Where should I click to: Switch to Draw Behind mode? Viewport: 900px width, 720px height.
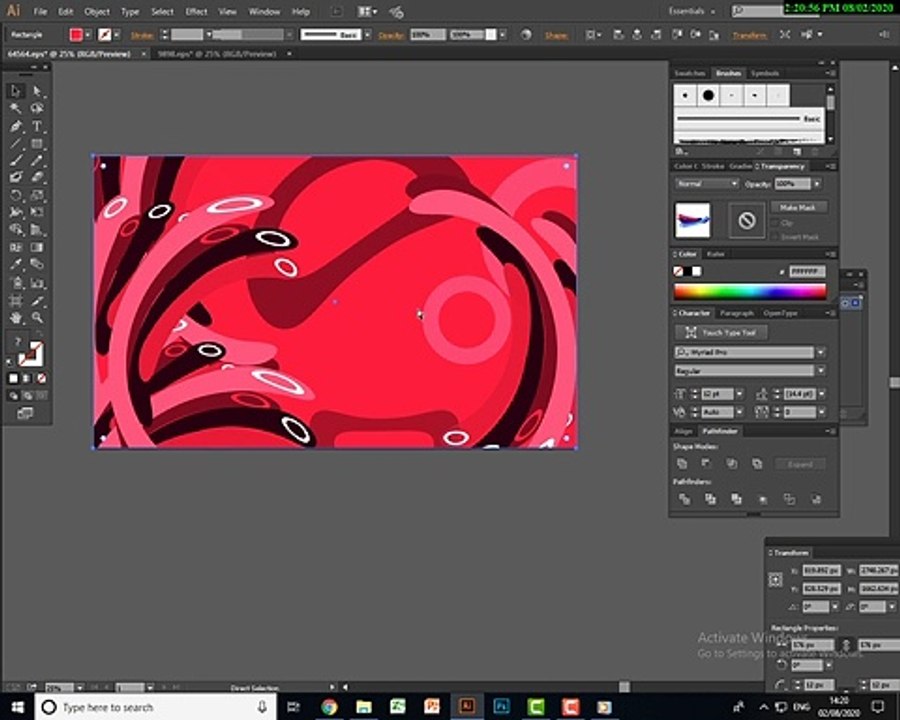point(28,396)
